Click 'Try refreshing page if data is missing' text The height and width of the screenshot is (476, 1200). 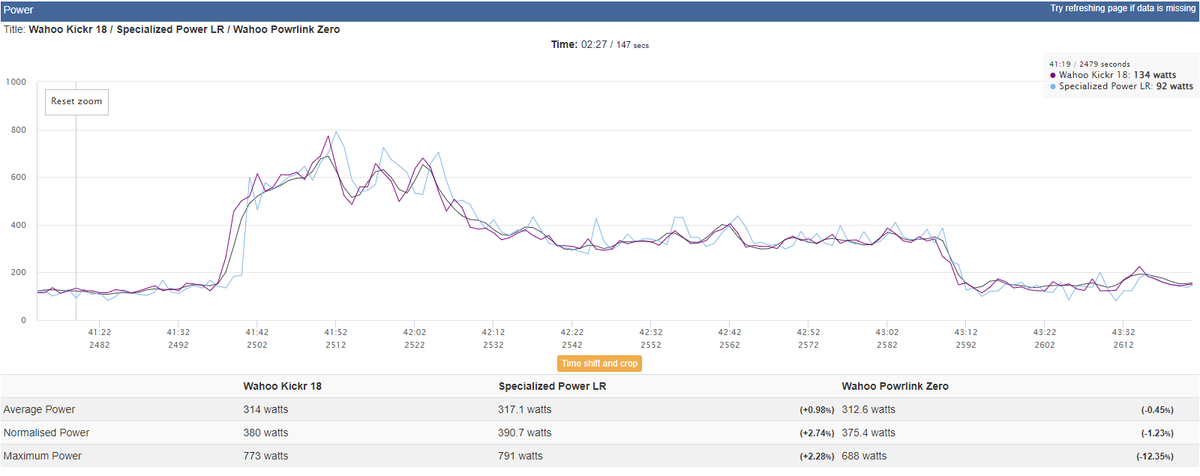click(x=1122, y=8)
